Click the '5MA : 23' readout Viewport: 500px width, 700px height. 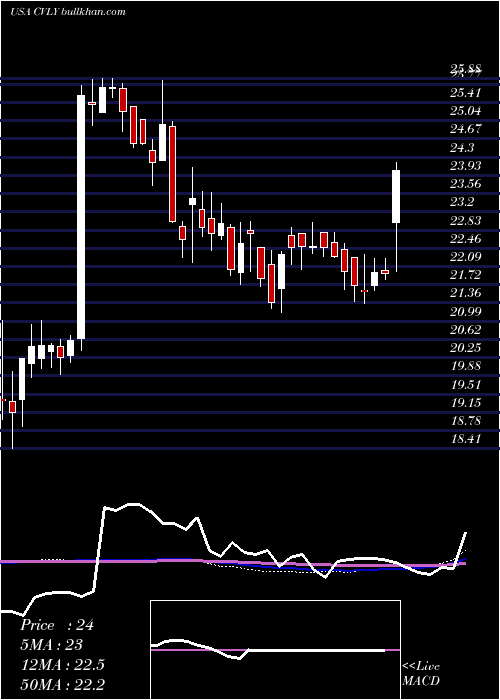pyautogui.click(x=51, y=645)
